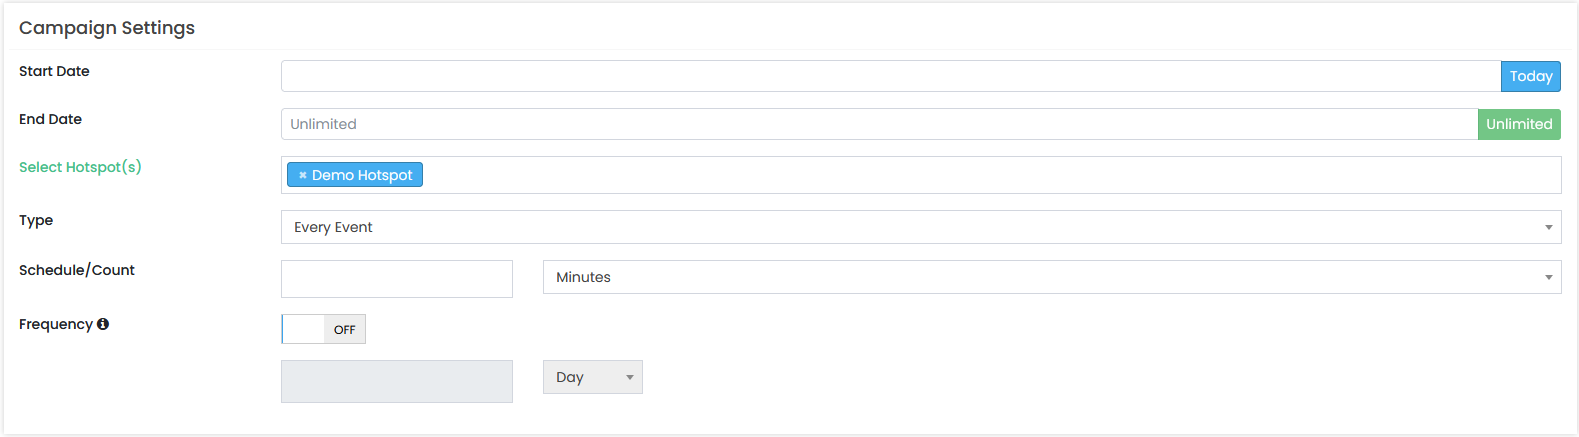Focus the Start Date input field

point(891,76)
